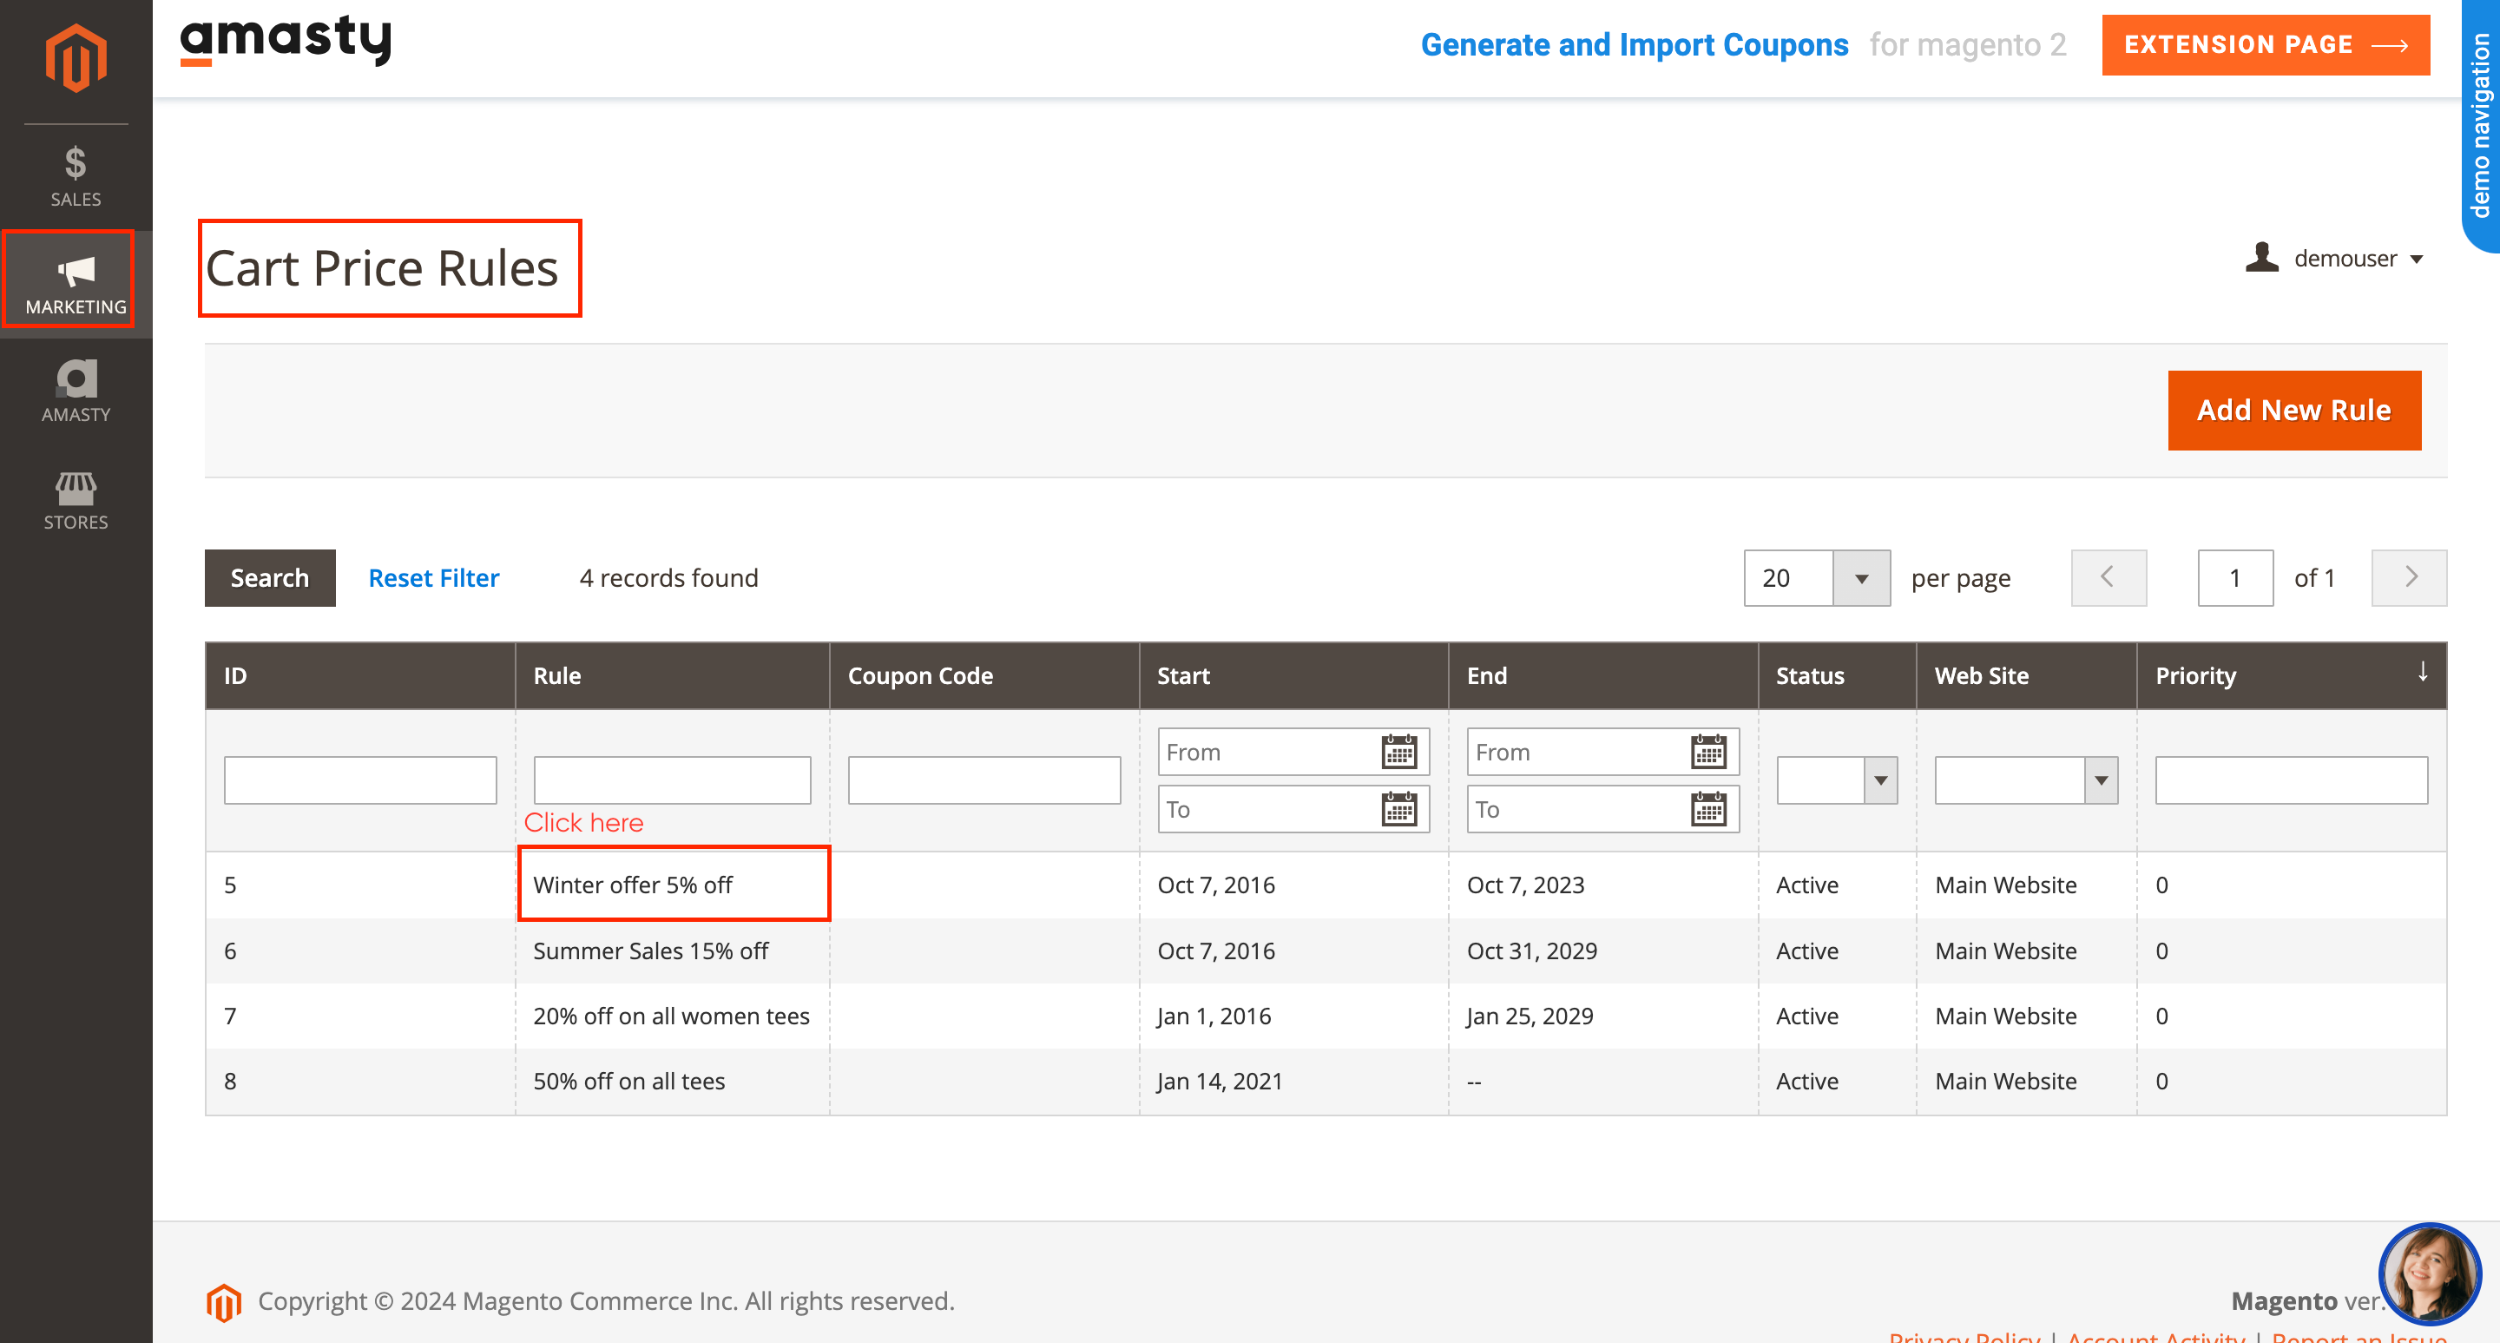Viewport: 2500px width, 1343px height.
Task: Open the Marketing section in the sidebar
Action: coord(72,282)
